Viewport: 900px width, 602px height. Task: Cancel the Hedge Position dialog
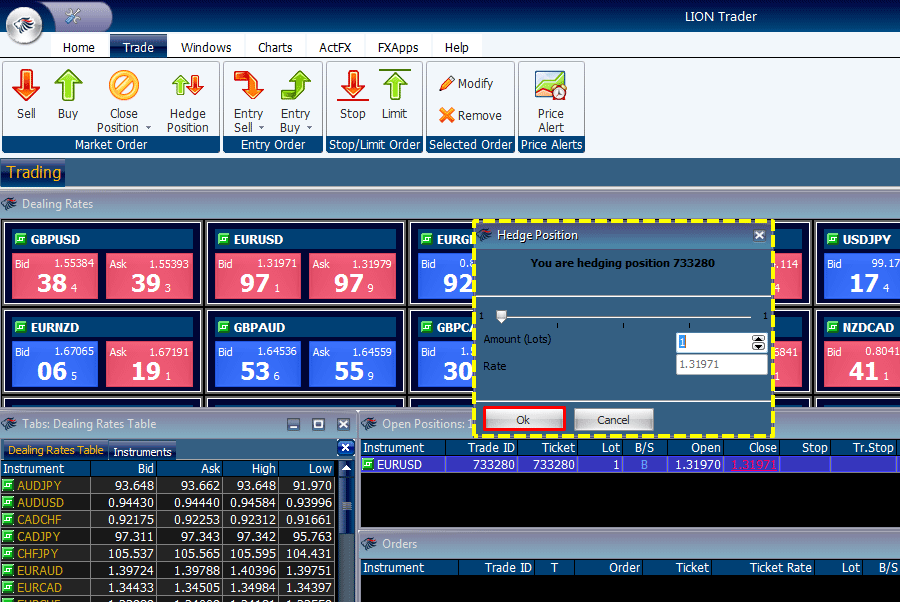tap(613, 420)
